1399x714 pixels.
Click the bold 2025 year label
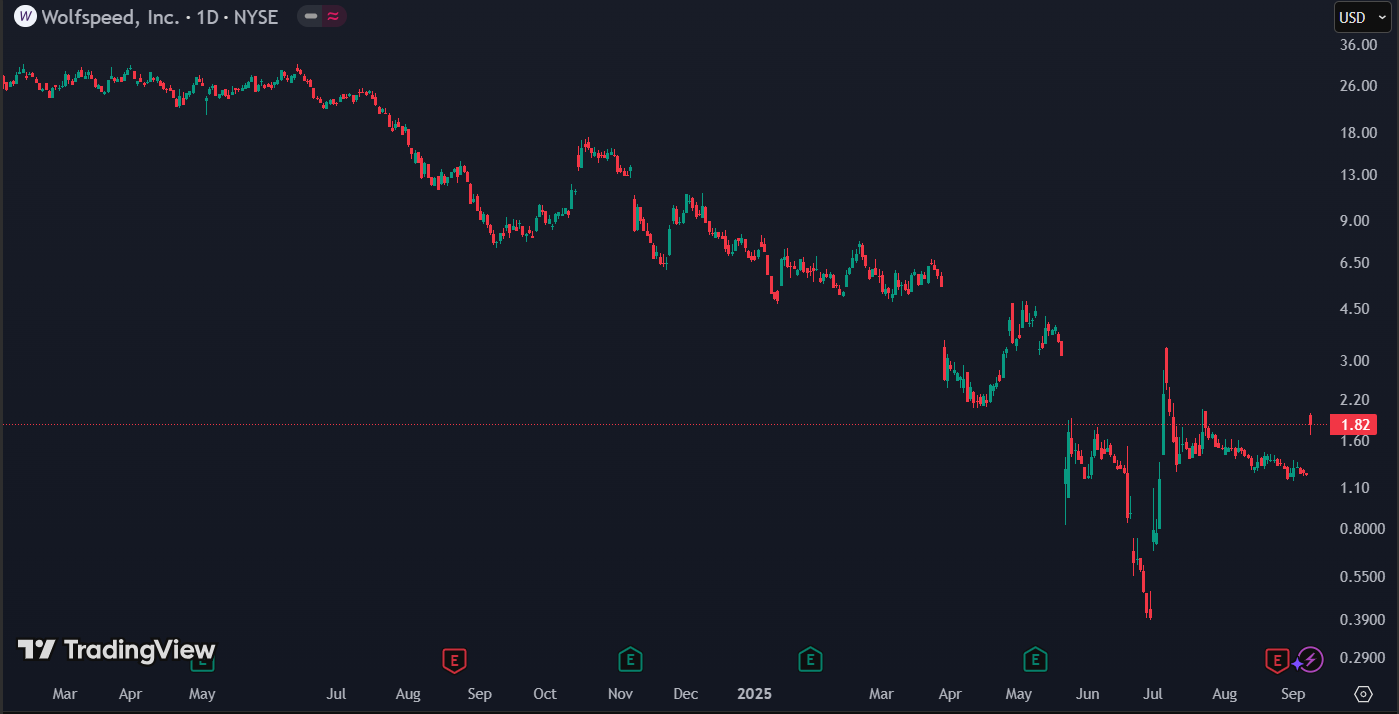point(754,693)
